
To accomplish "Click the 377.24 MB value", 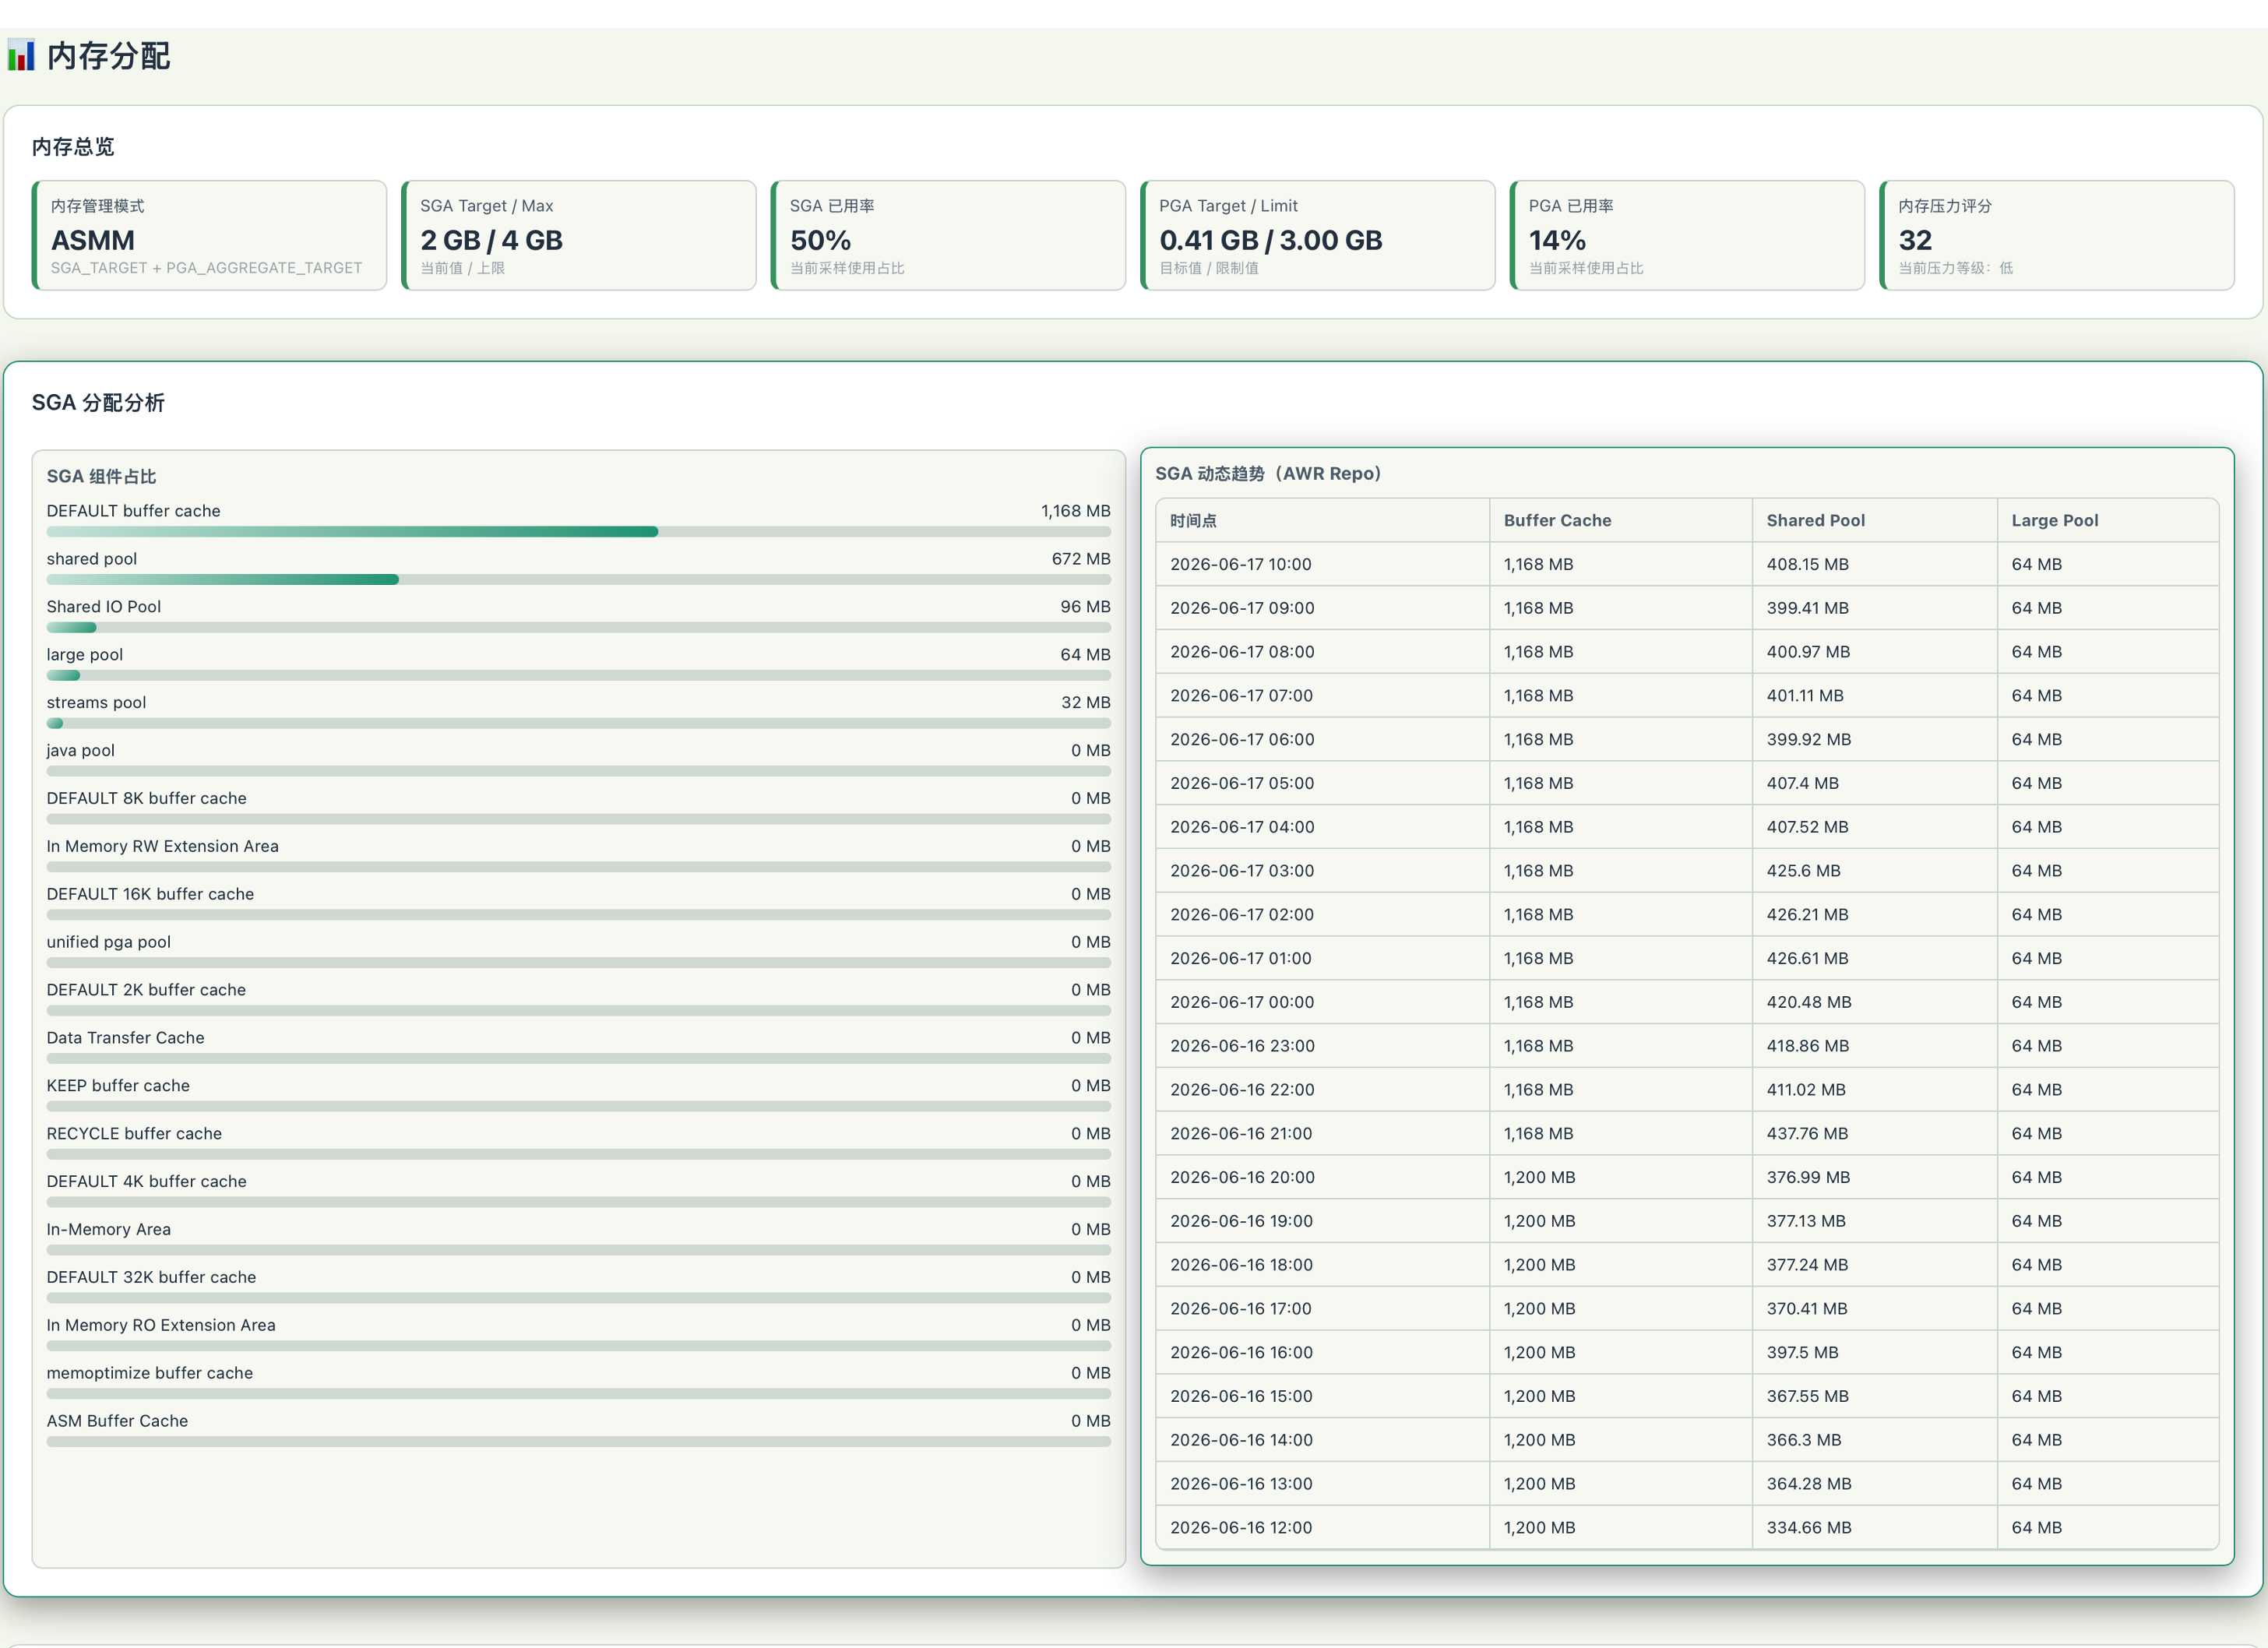I will [x=1807, y=1266].
